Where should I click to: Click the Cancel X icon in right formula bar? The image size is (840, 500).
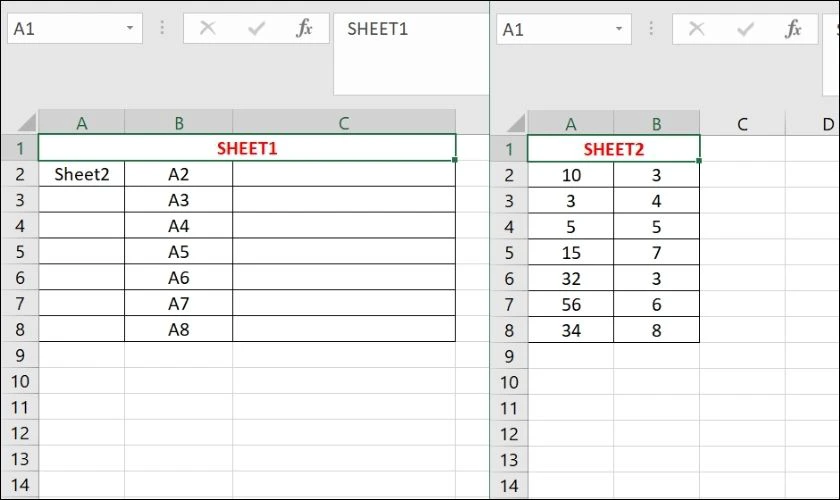point(696,28)
